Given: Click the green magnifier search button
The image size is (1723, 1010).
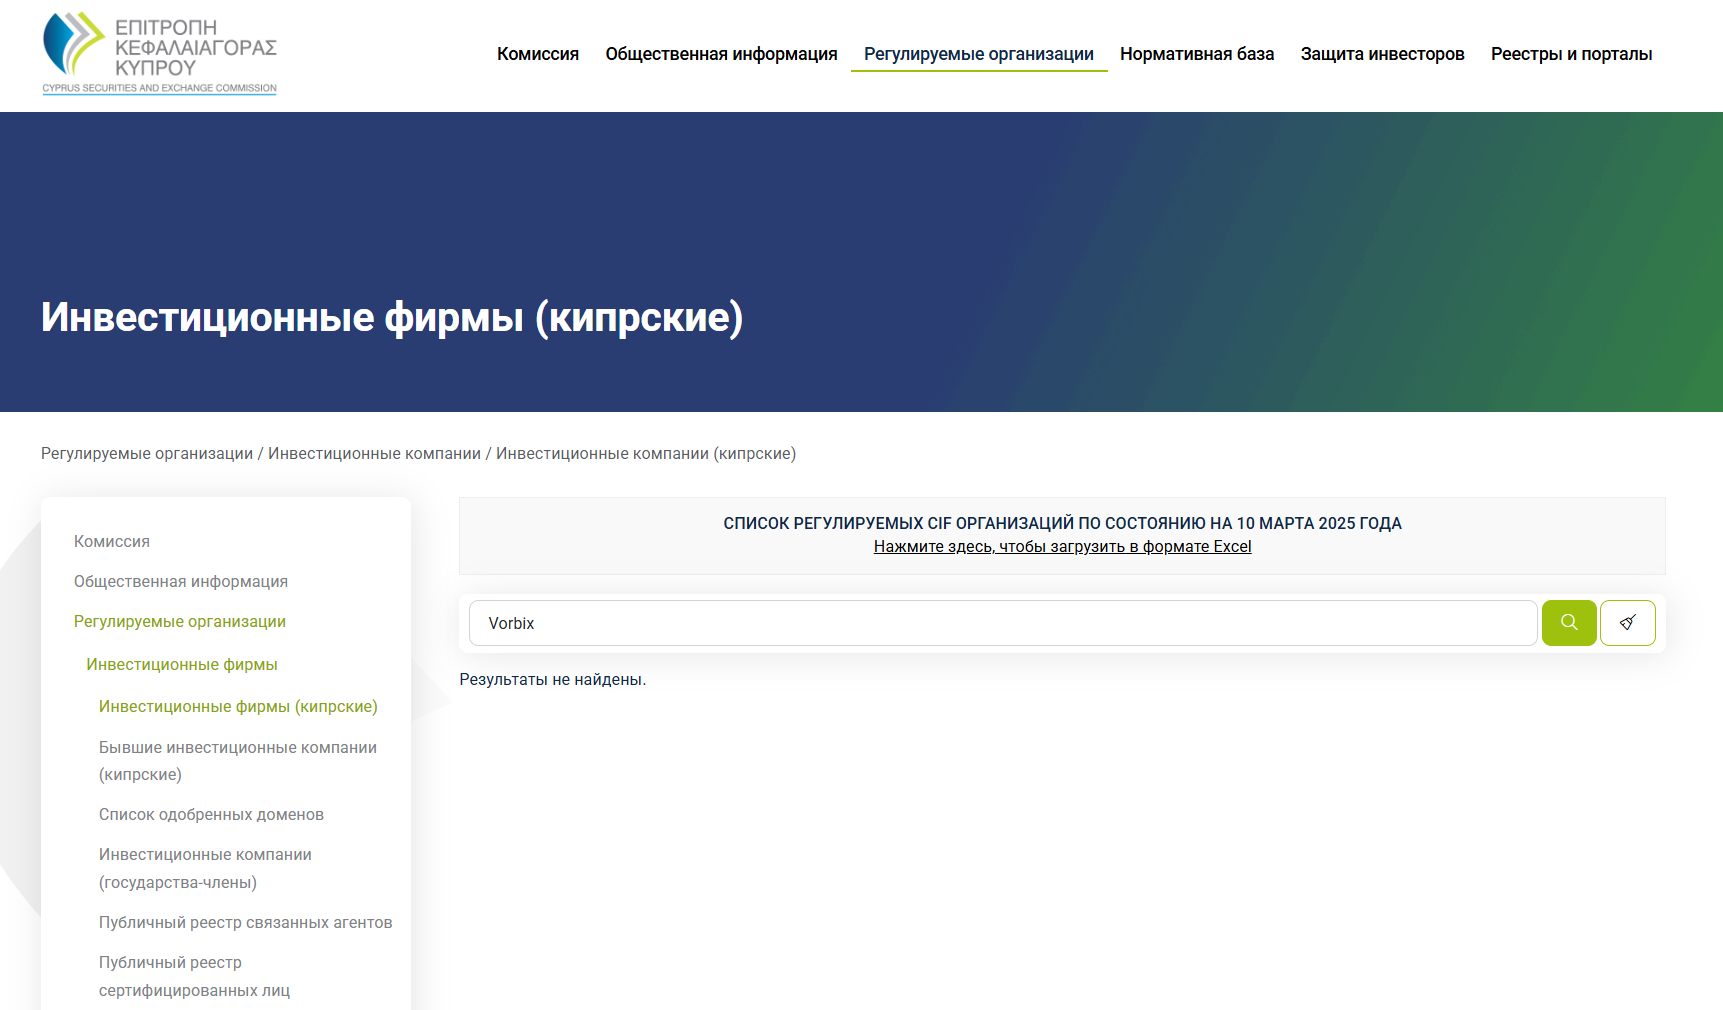Looking at the screenshot, I should pyautogui.click(x=1569, y=623).
